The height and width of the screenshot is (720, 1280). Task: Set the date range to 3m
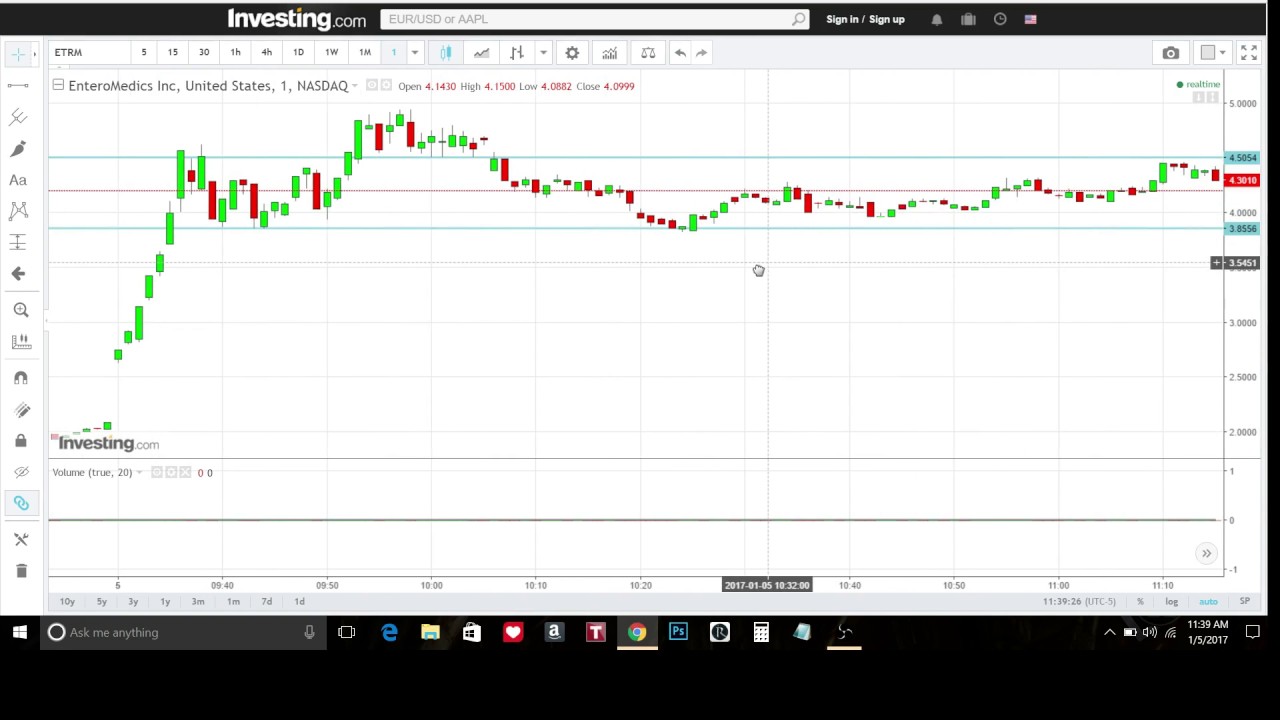[198, 601]
